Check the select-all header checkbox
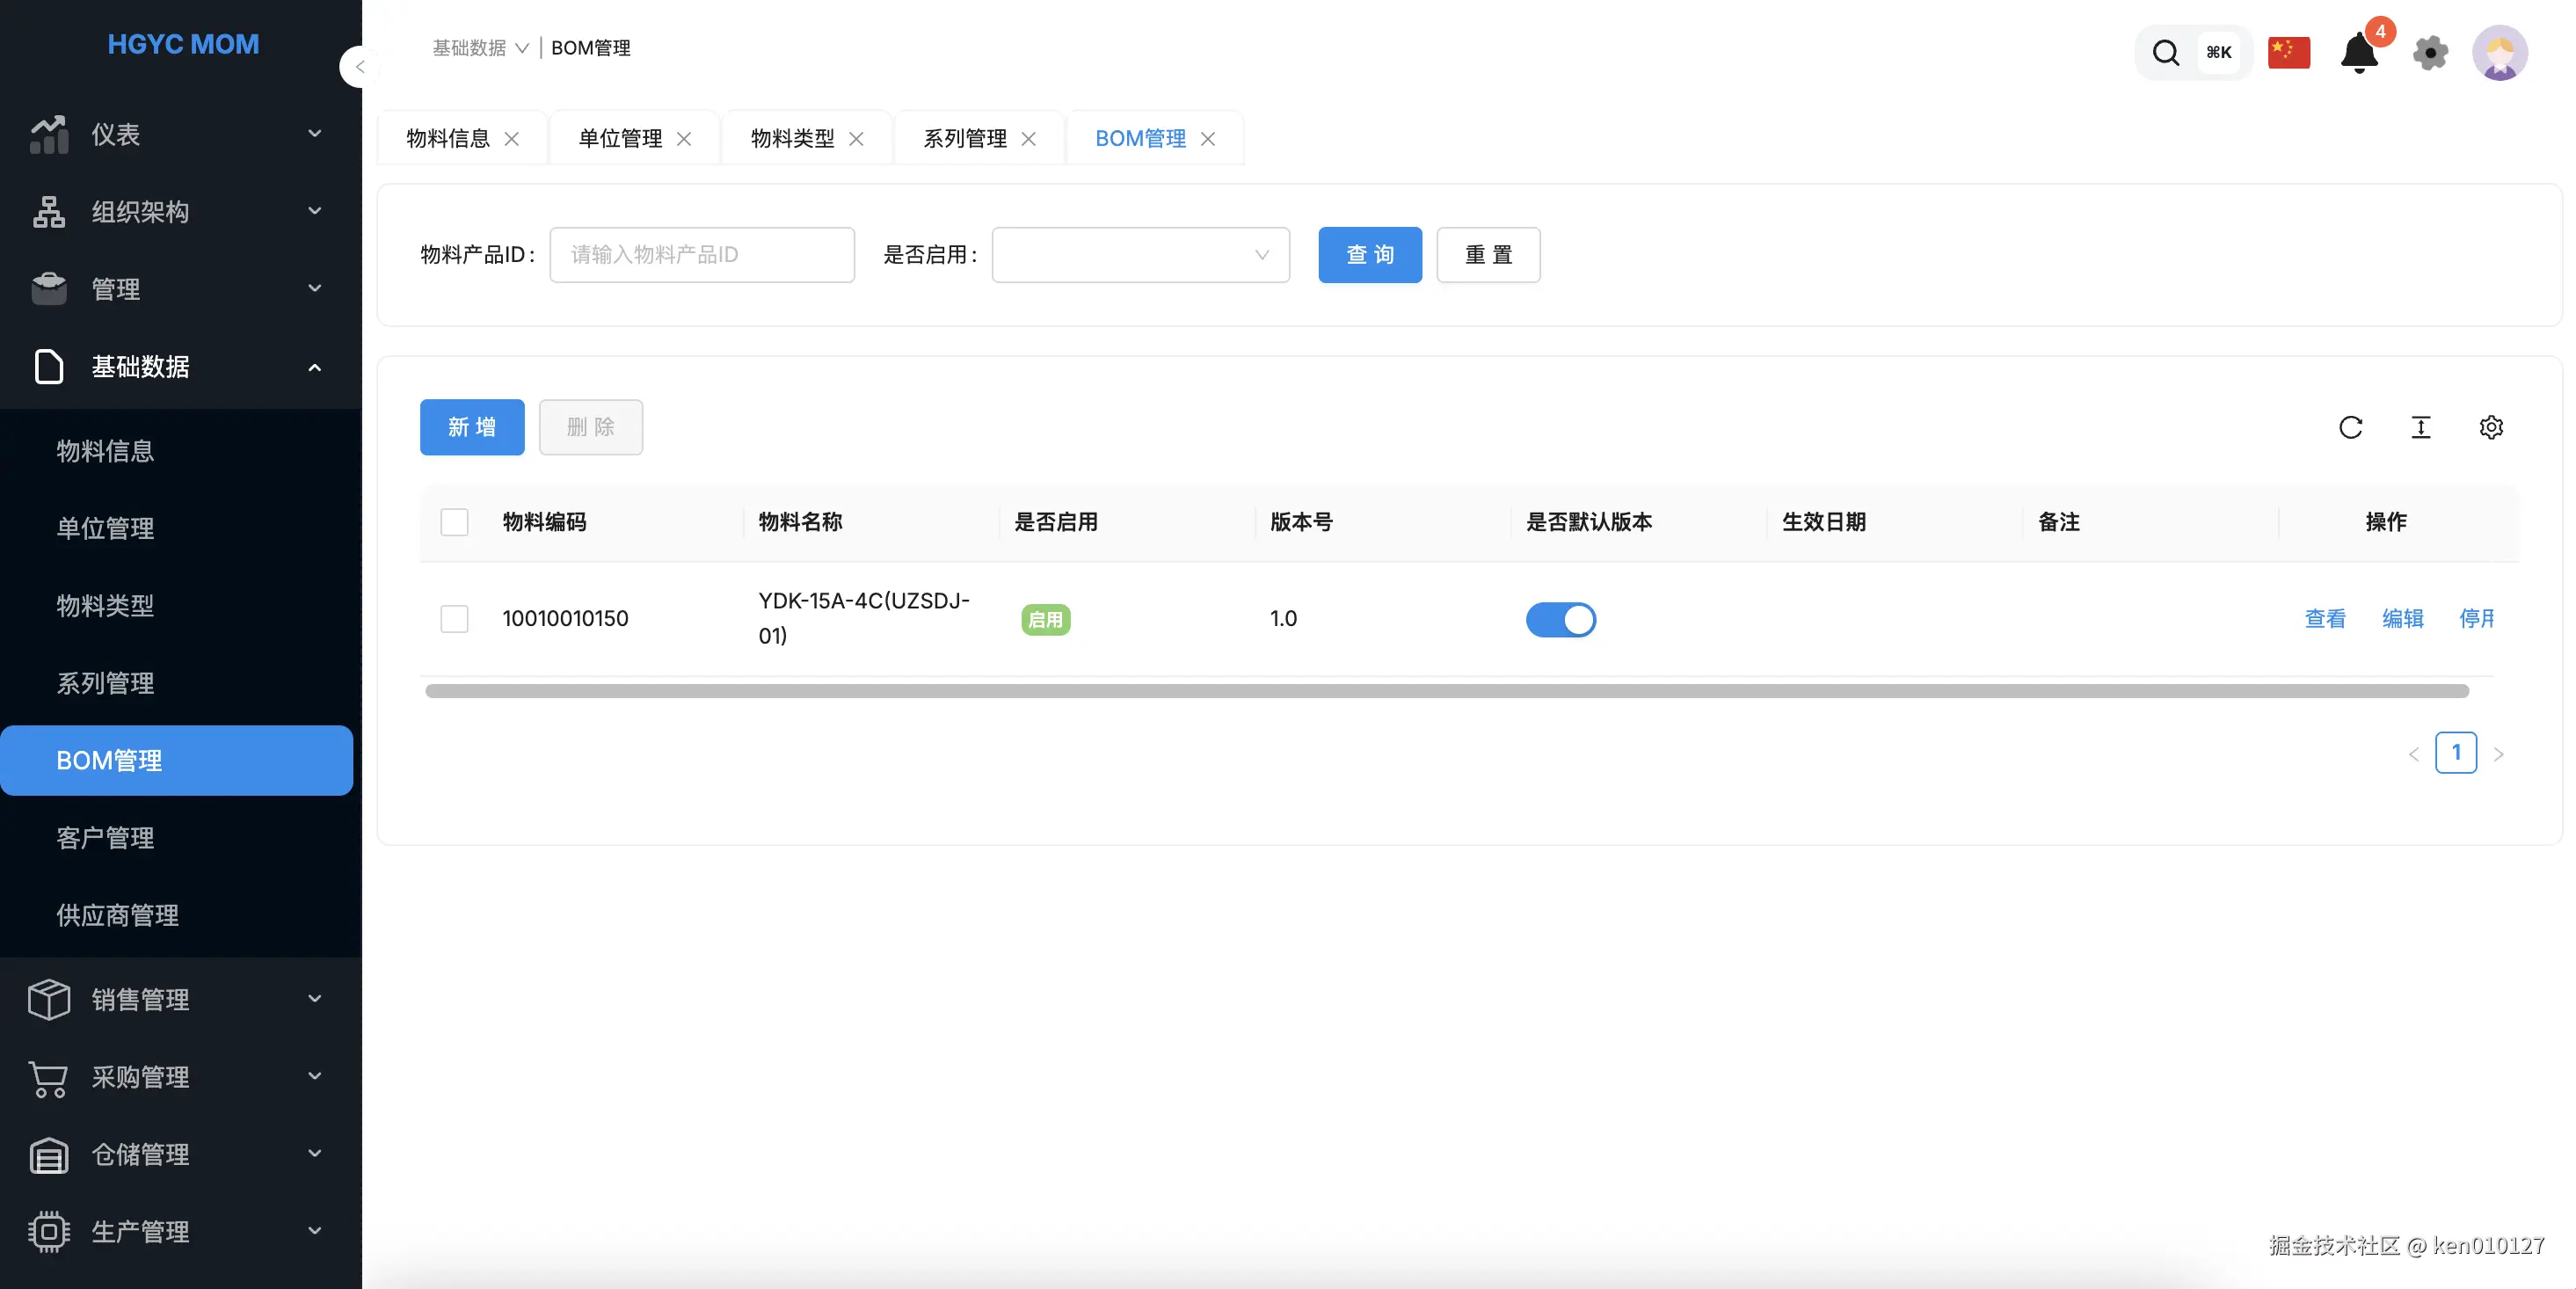This screenshot has height=1289, width=2576. (454, 522)
